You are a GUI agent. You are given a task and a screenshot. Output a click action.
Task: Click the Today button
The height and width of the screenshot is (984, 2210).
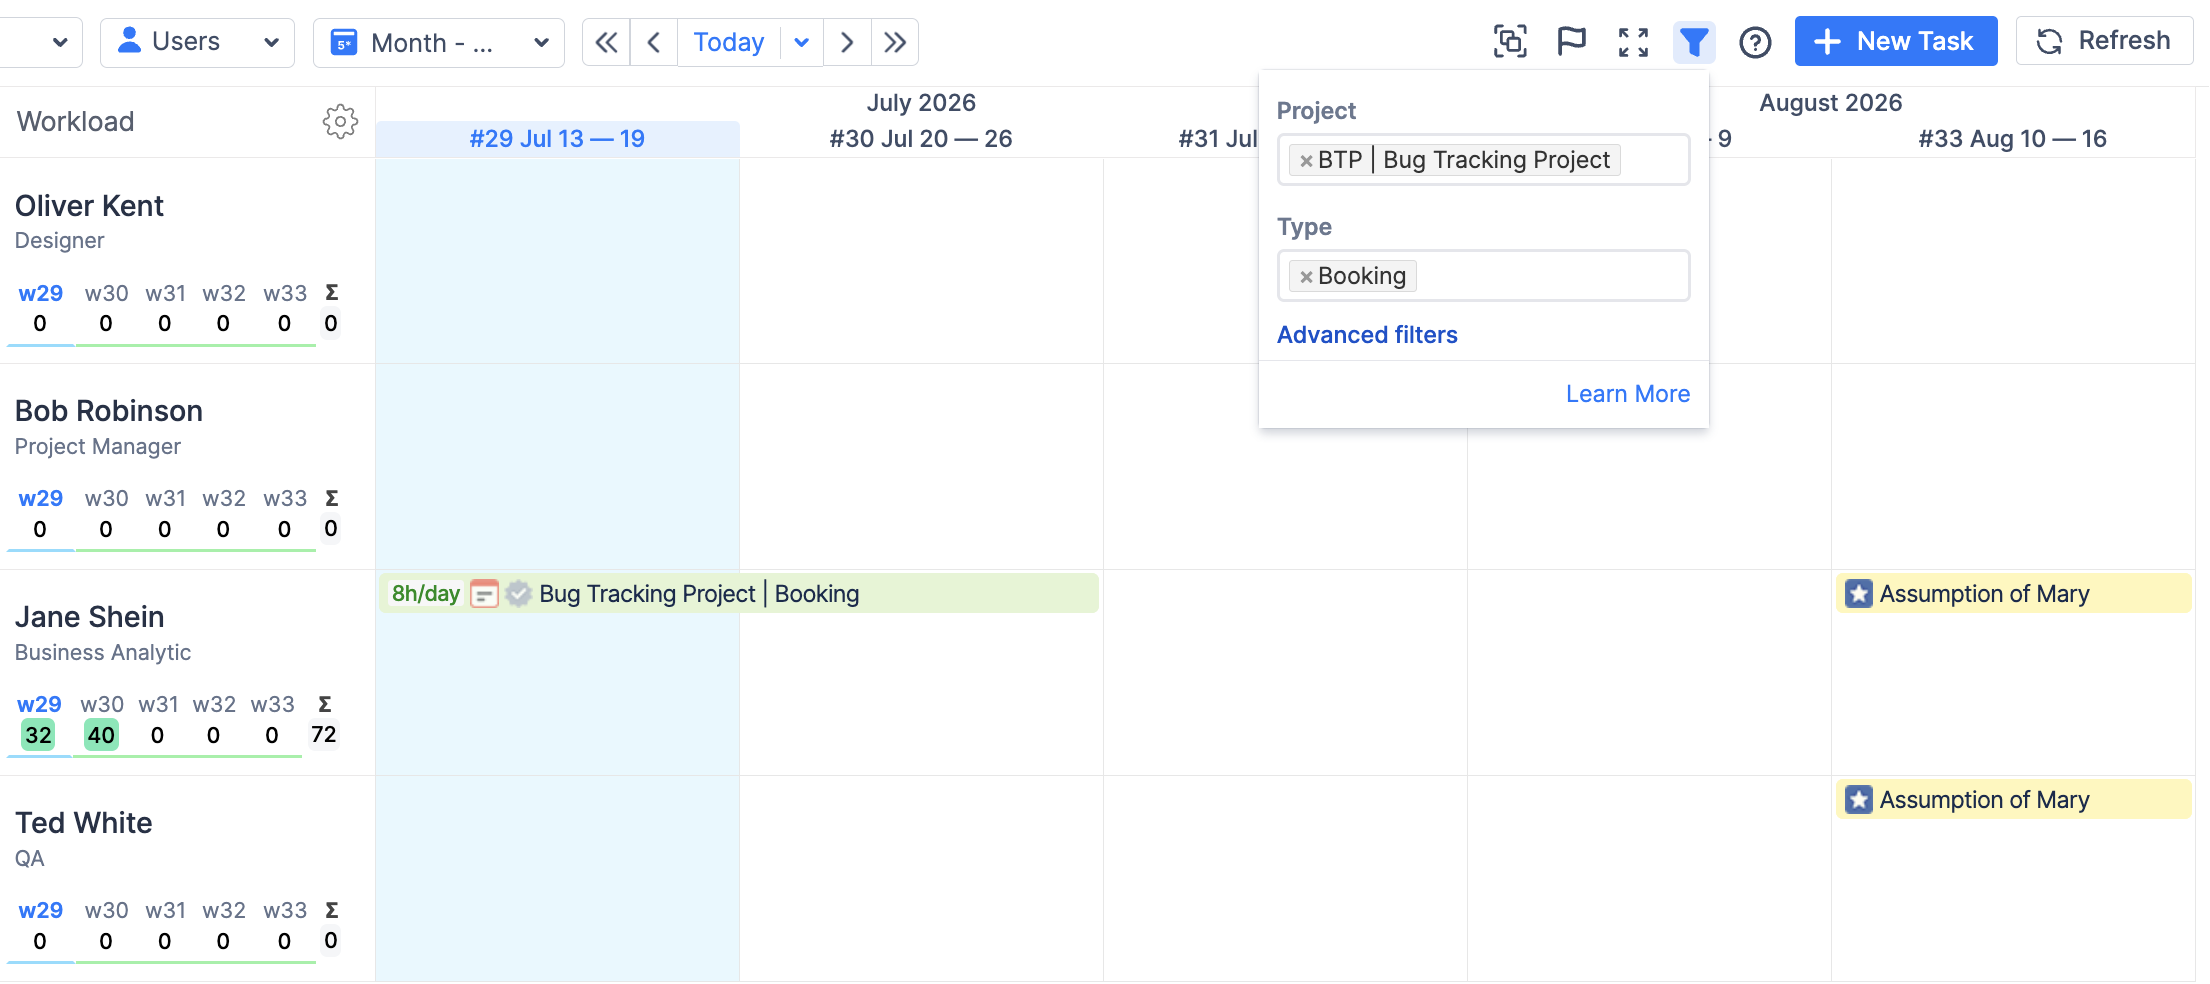(728, 42)
